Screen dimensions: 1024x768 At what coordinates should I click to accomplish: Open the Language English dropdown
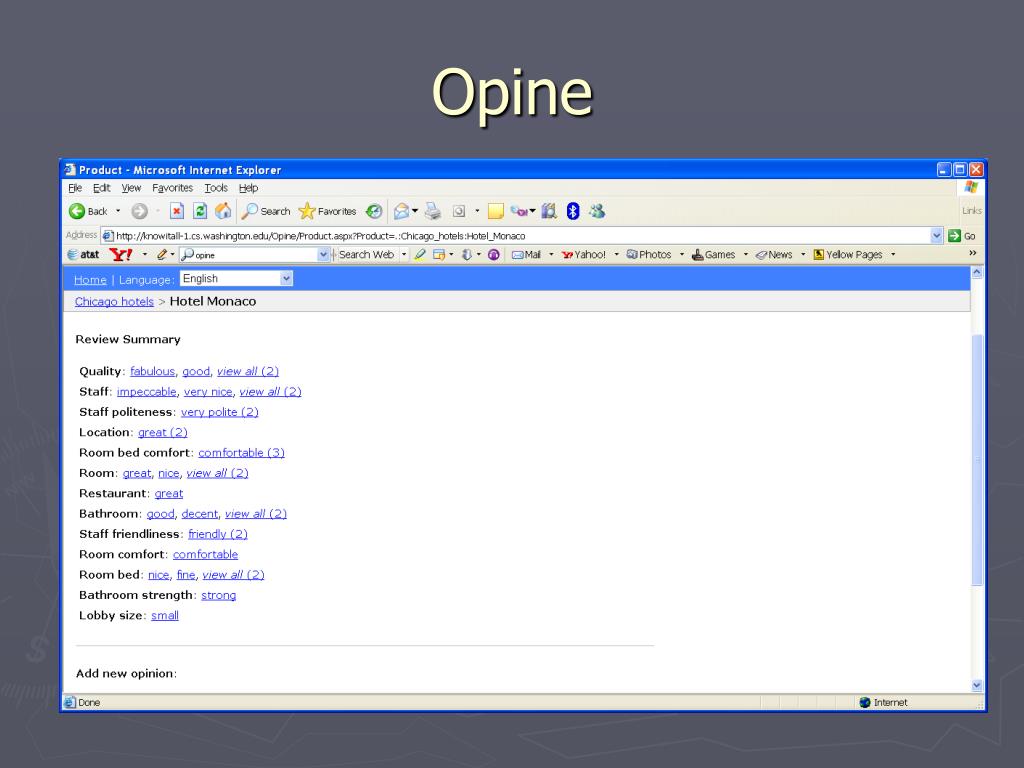click(x=236, y=279)
